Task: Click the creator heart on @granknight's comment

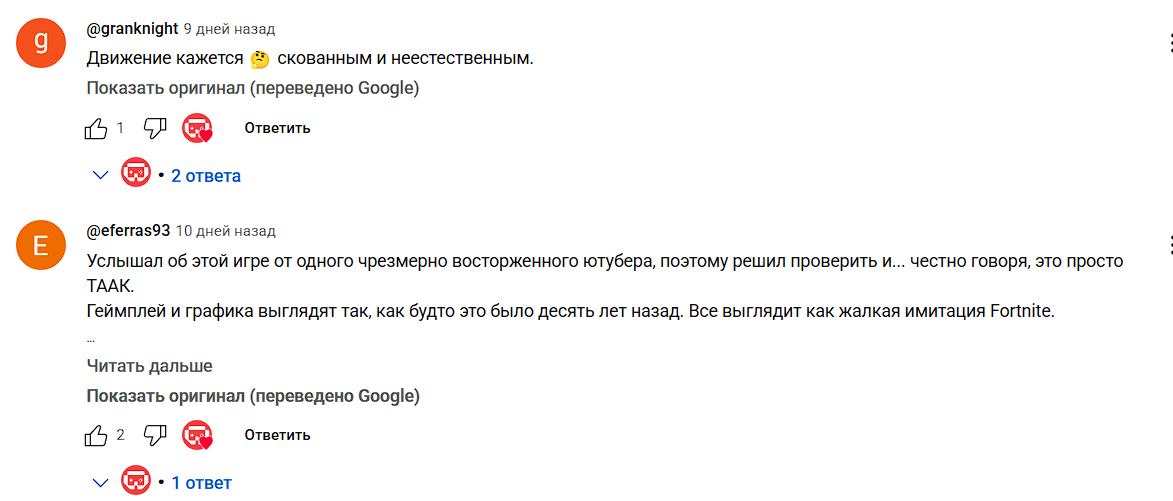Action: [x=197, y=129]
